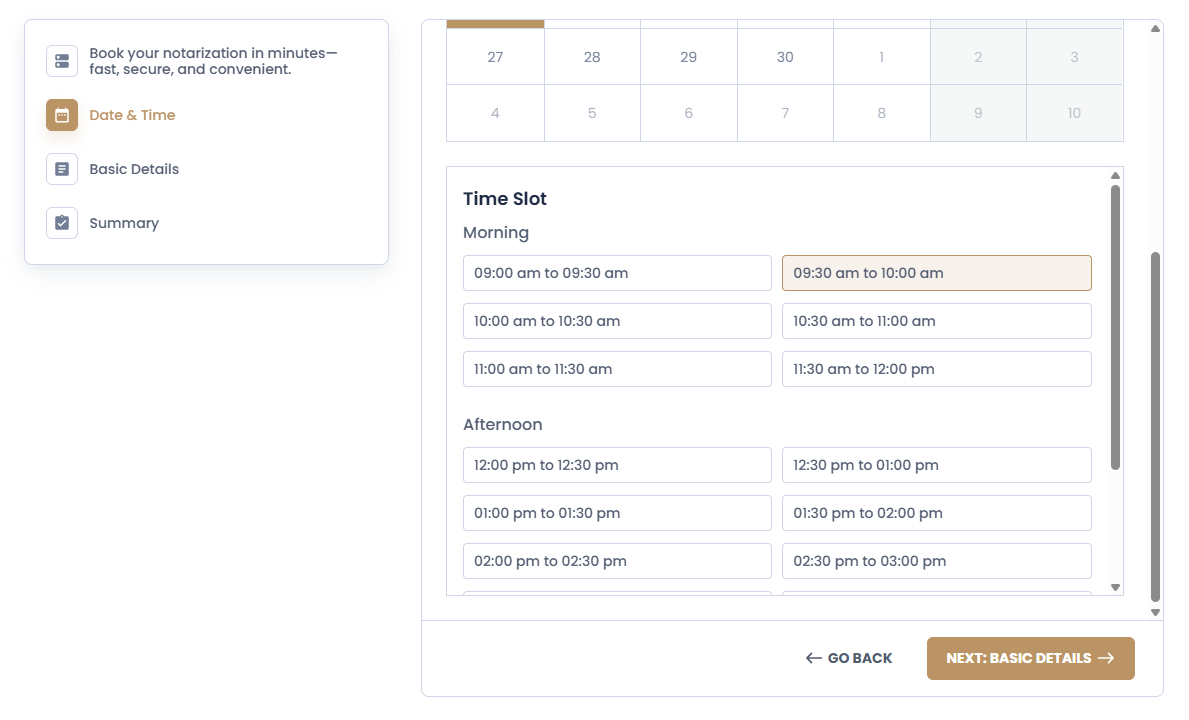Click the Date & Time calendar icon
This screenshot has width=1189, height=720.
click(62, 115)
